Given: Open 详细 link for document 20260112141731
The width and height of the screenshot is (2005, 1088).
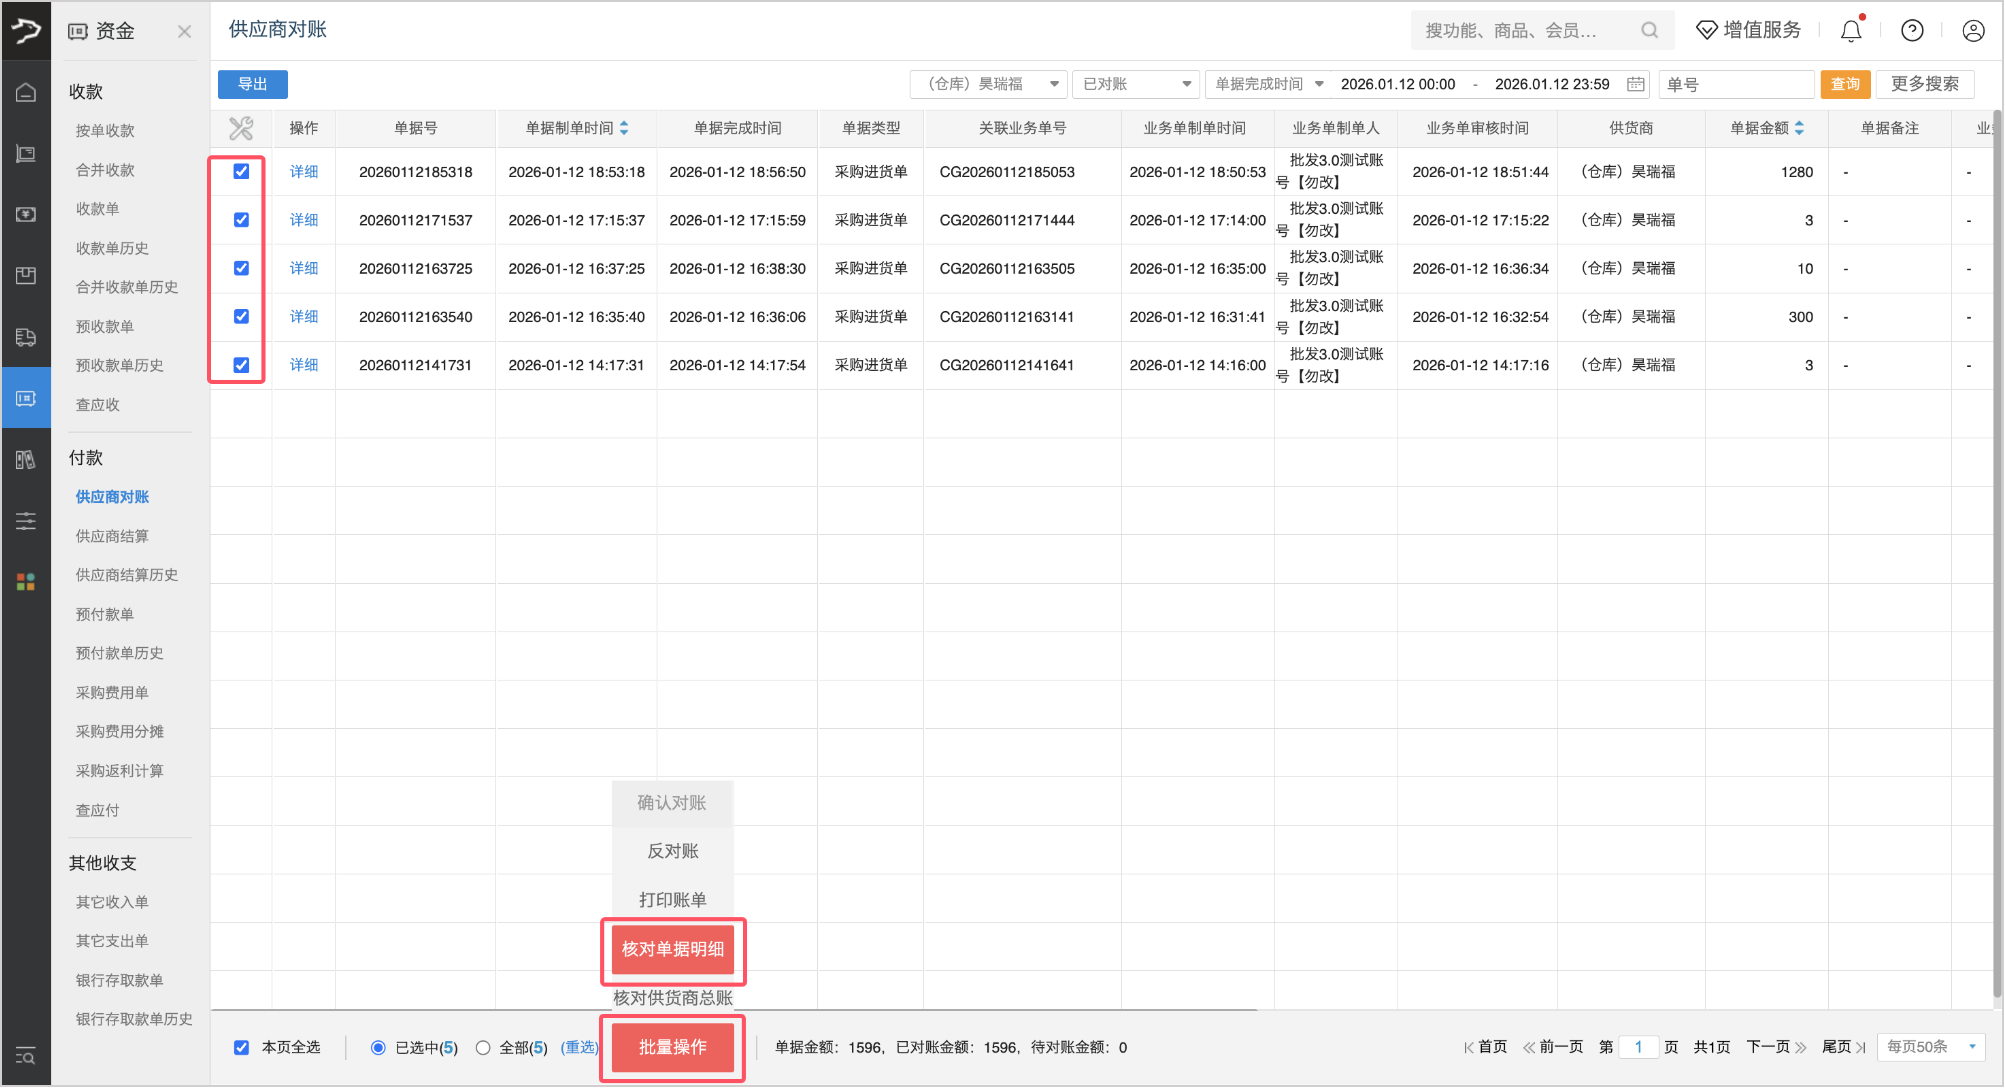Looking at the screenshot, I should click(x=304, y=365).
